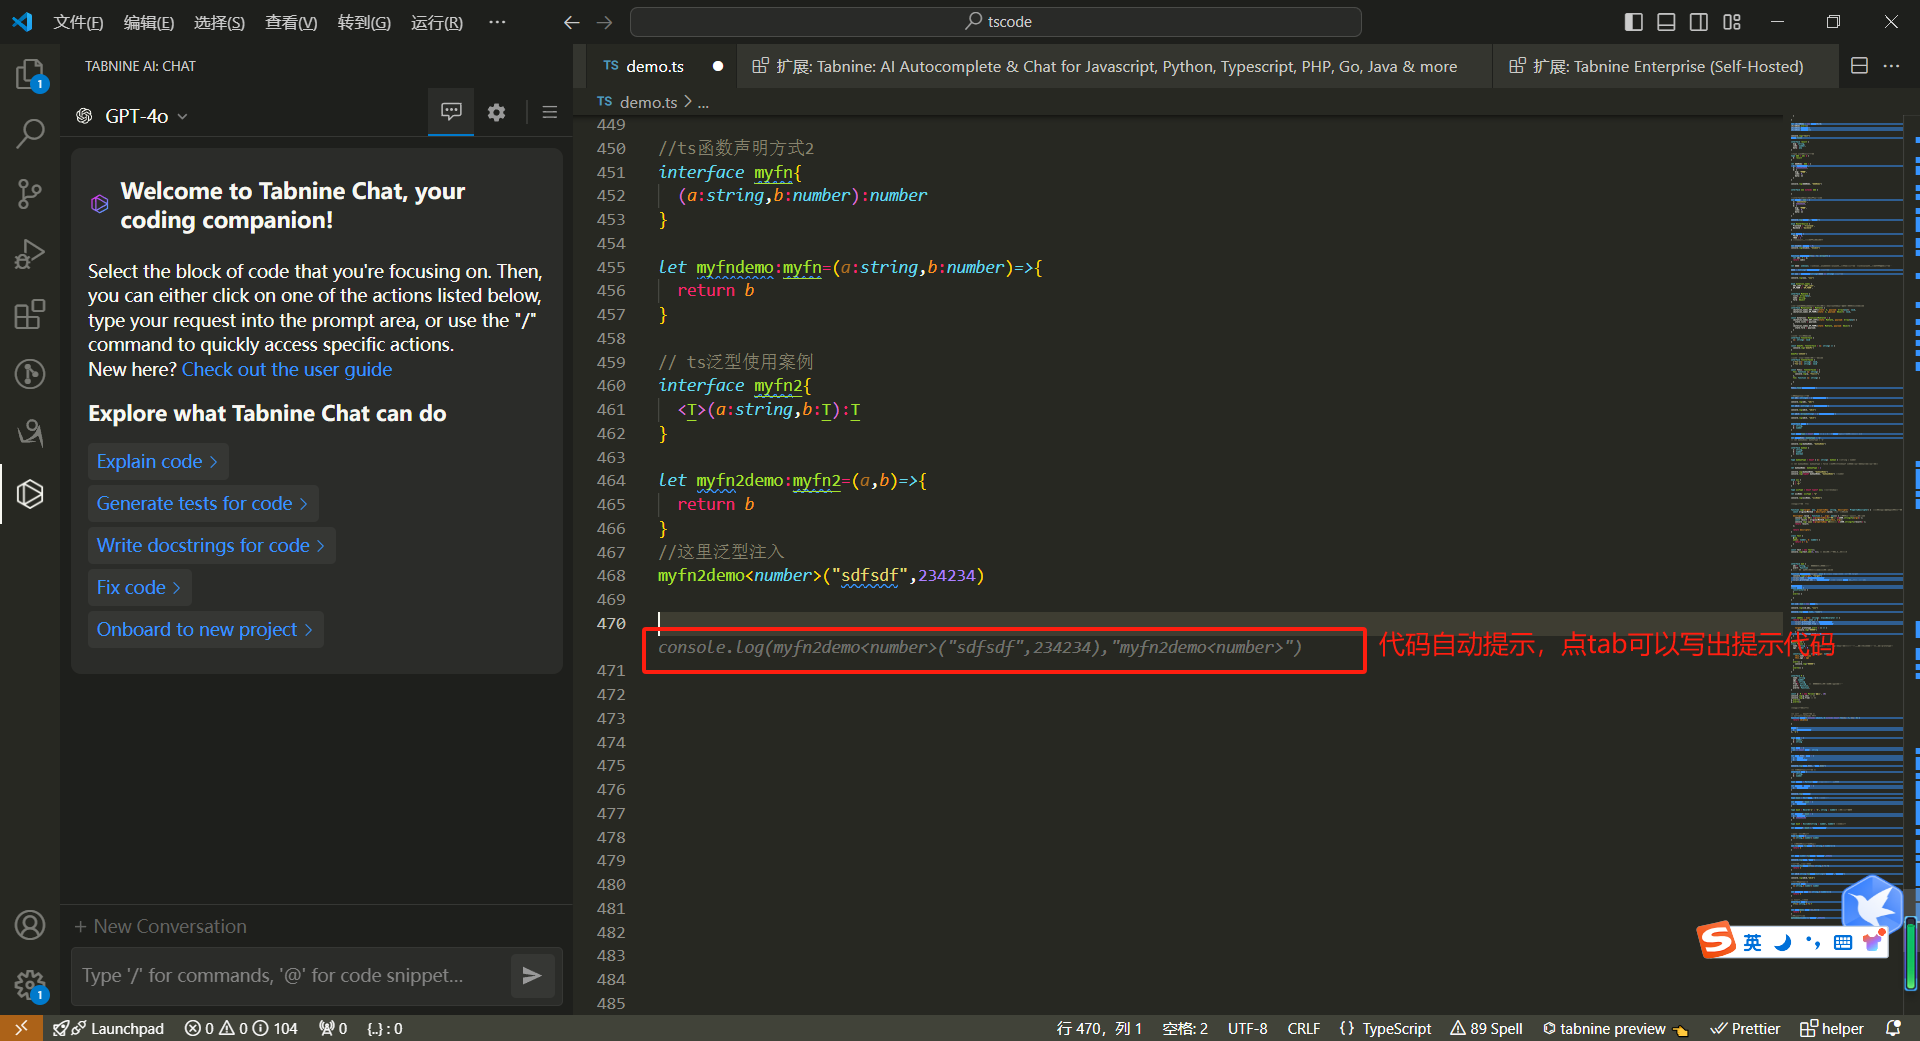This screenshot has width=1920, height=1041.
Task: Open the Run and Debug view
Action: point(30,254)
